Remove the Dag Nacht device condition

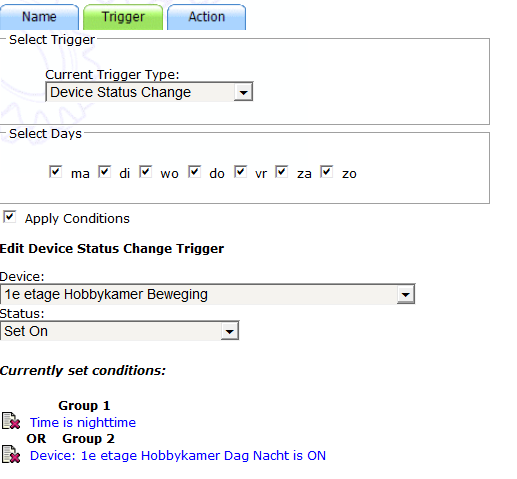[x=11, y=454]
